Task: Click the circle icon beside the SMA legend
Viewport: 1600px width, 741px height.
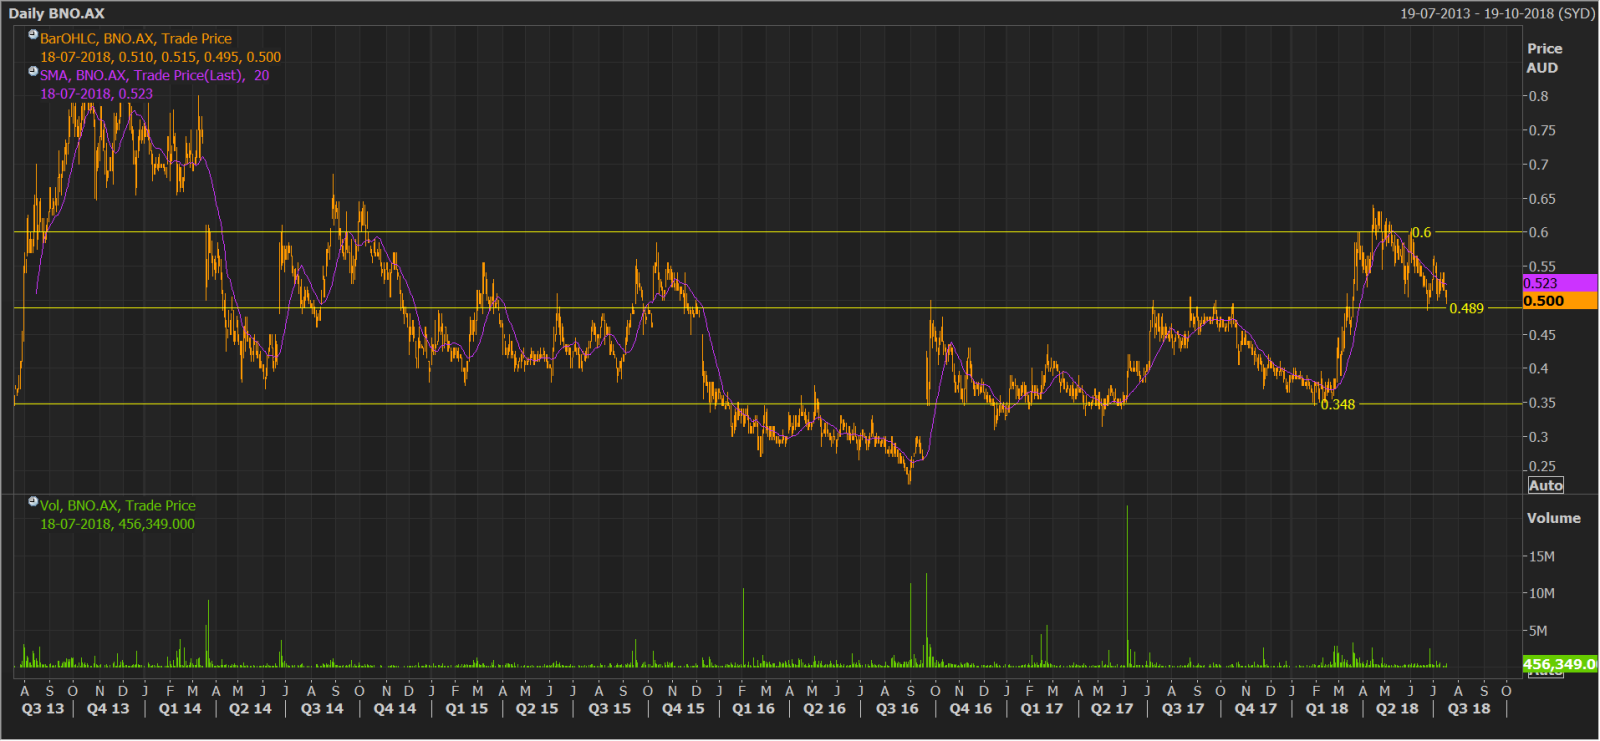Action: [33, 71]
